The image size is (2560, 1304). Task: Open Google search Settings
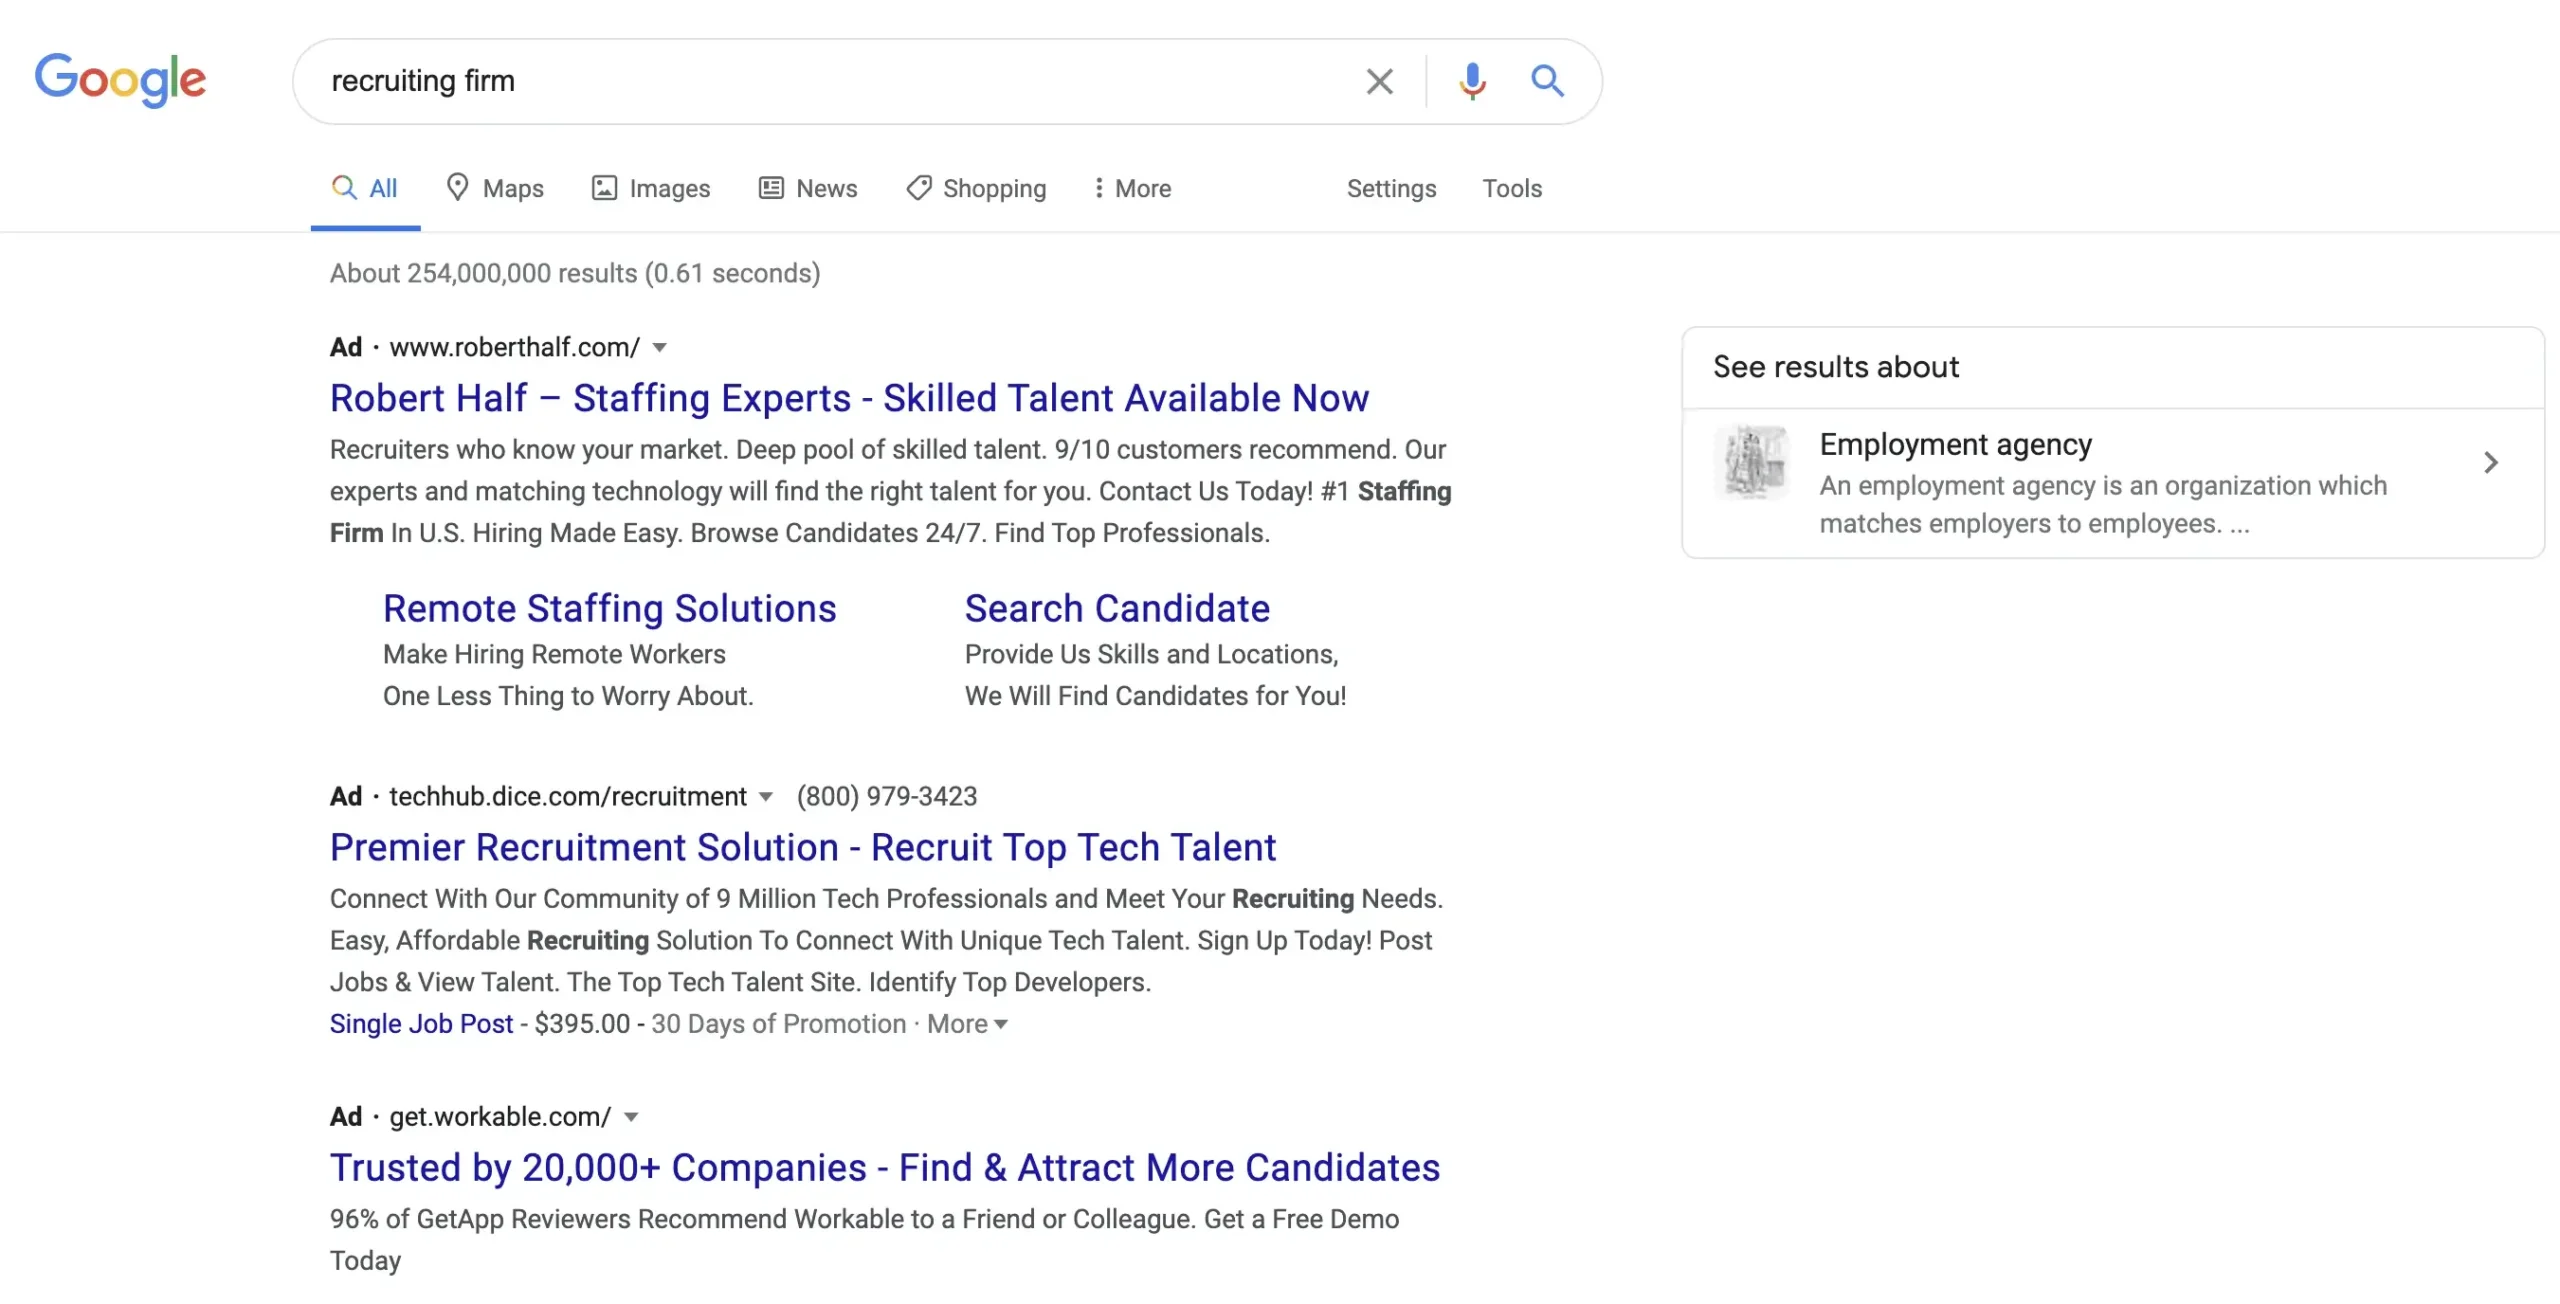pyautogui.click(x=1391, y=188)
